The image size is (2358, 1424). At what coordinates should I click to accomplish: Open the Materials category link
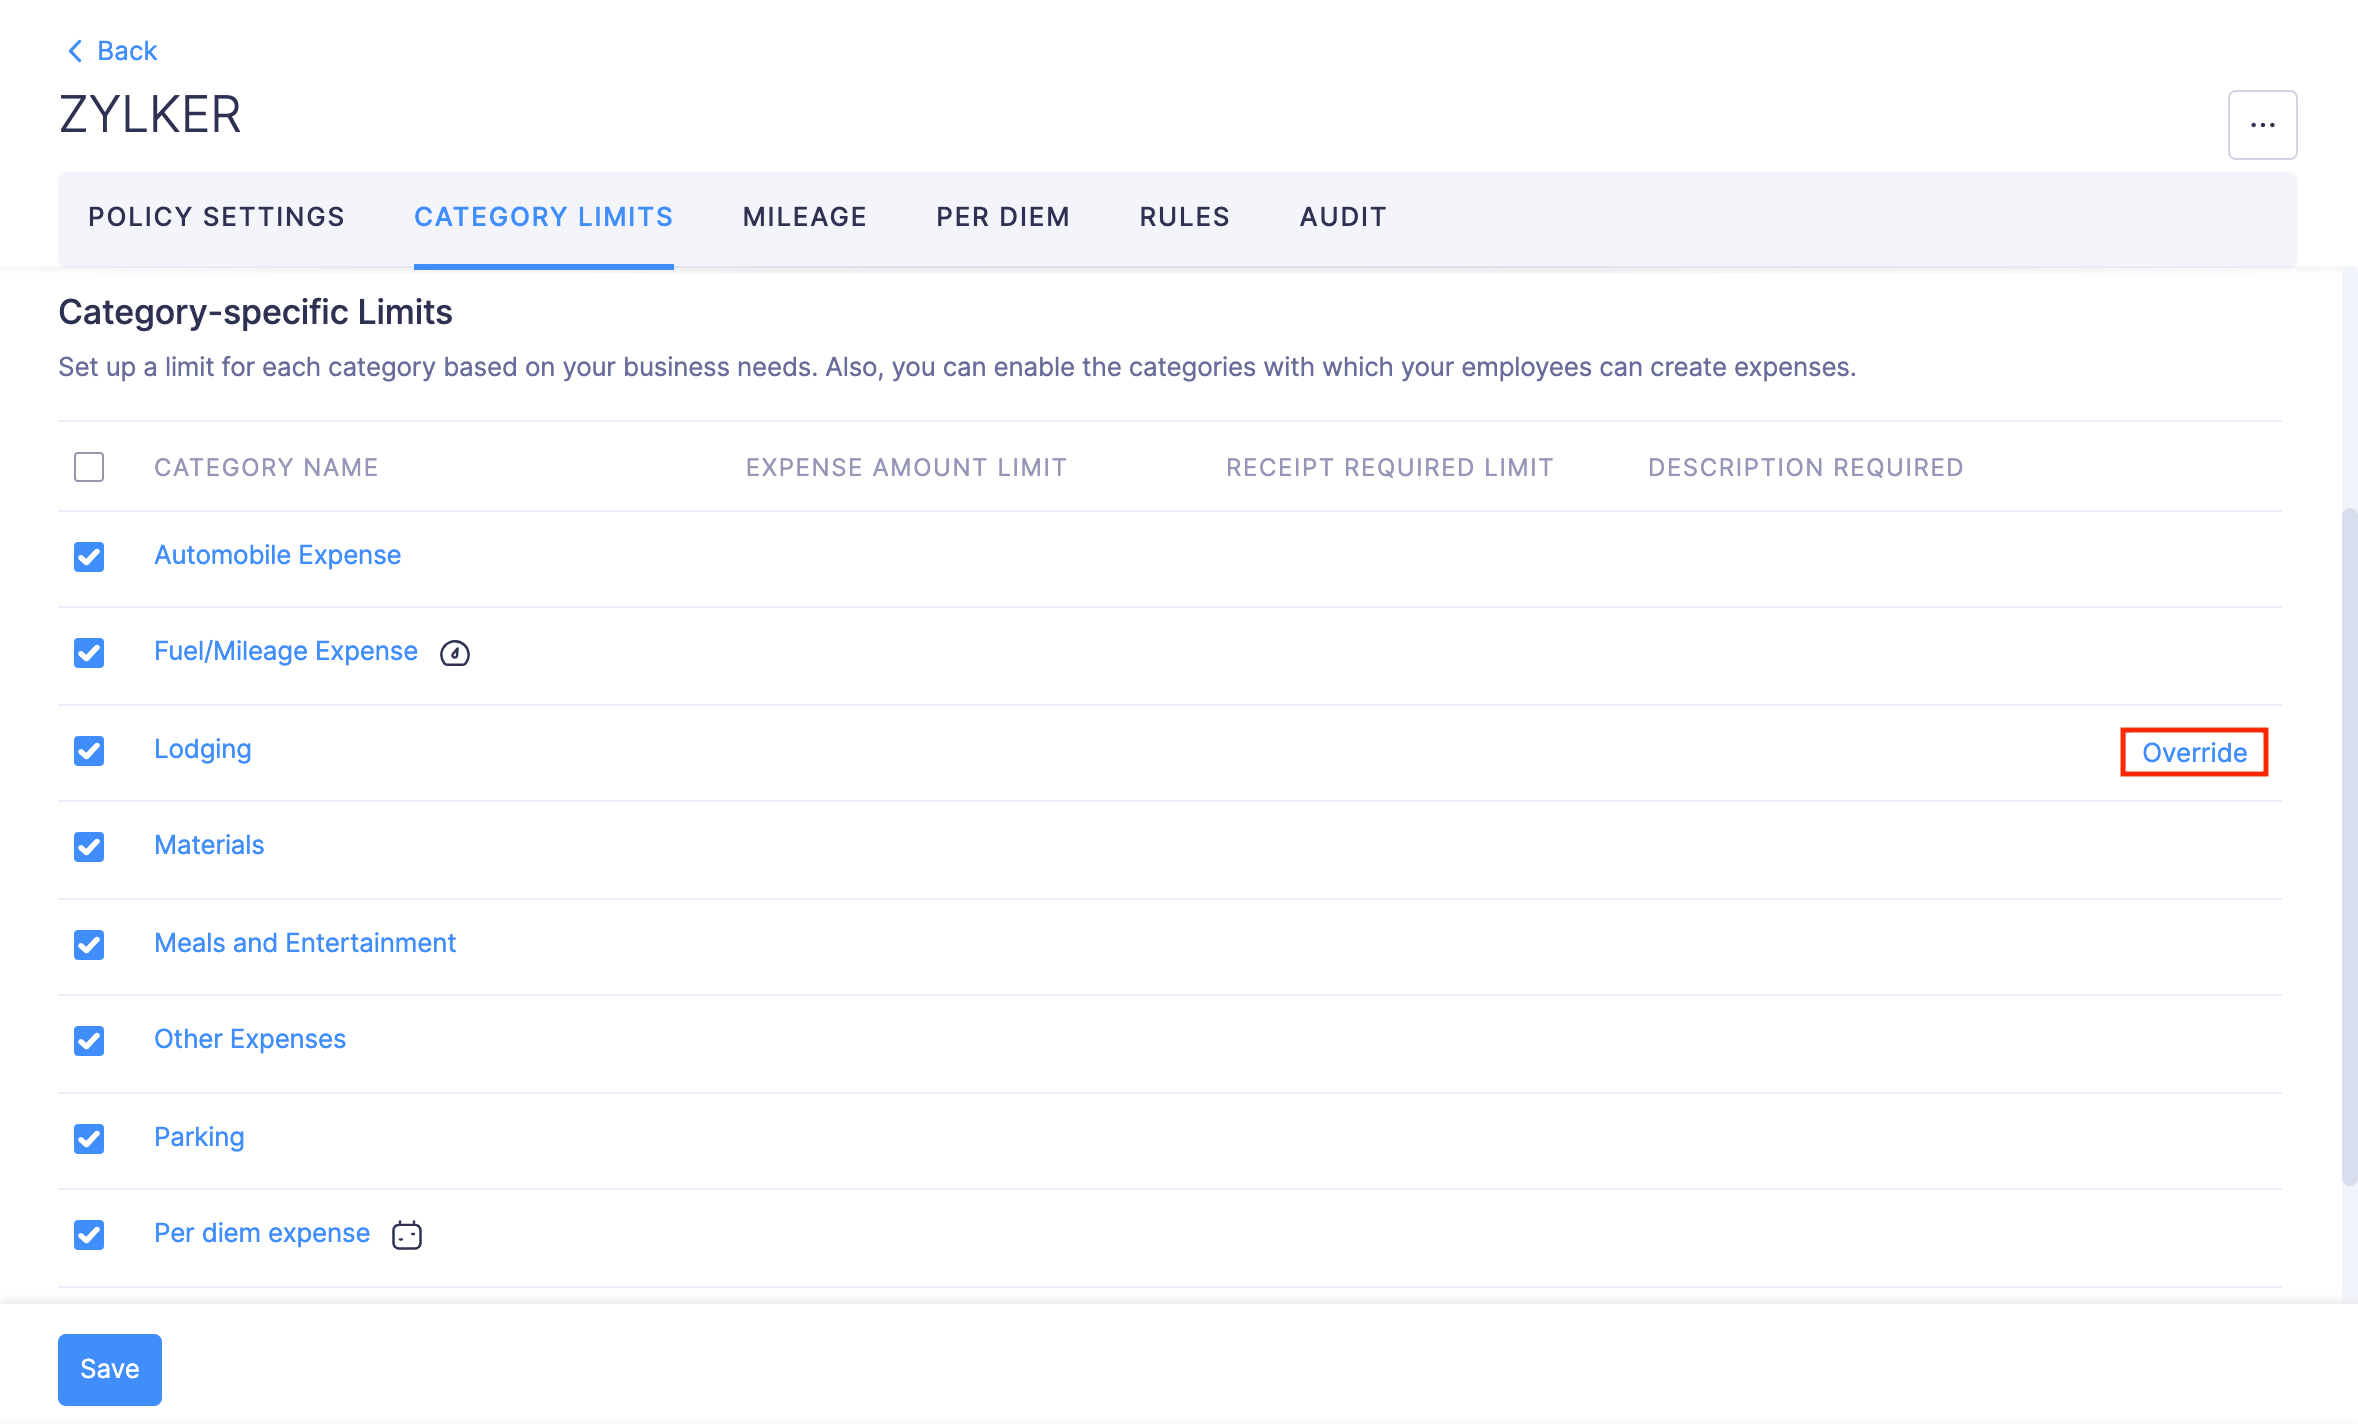pos(209,845)
